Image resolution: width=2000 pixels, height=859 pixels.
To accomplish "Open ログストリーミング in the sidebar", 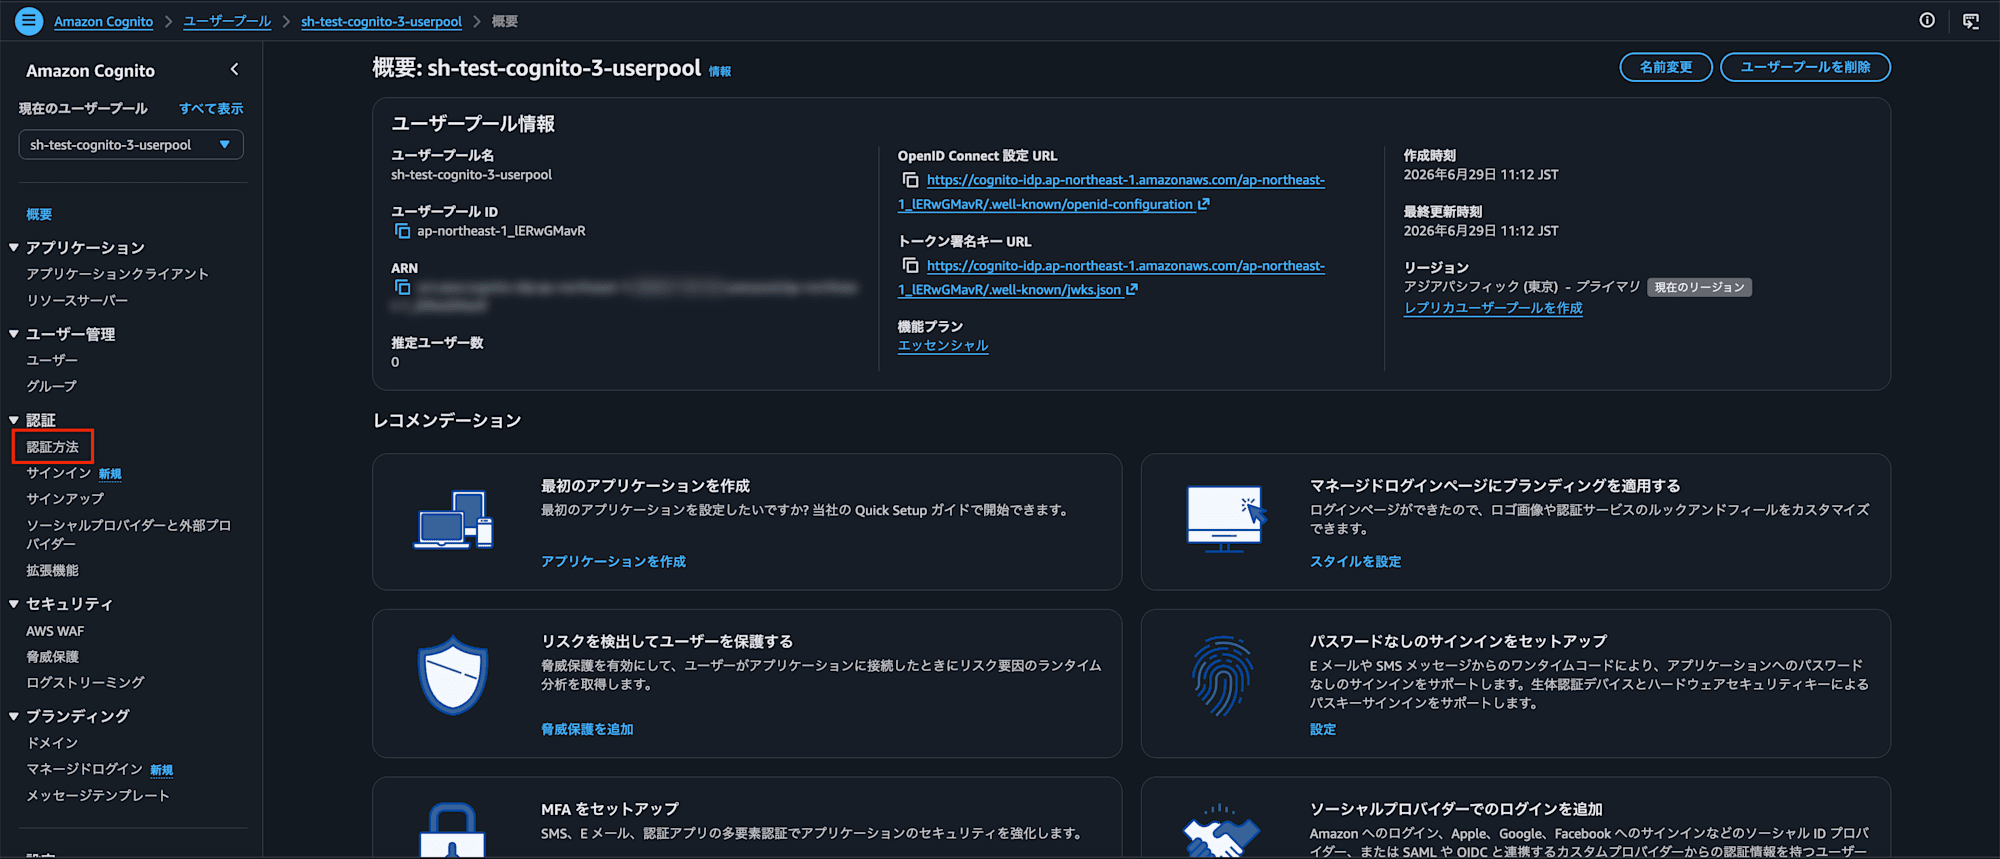I will [x=85, y=682].
